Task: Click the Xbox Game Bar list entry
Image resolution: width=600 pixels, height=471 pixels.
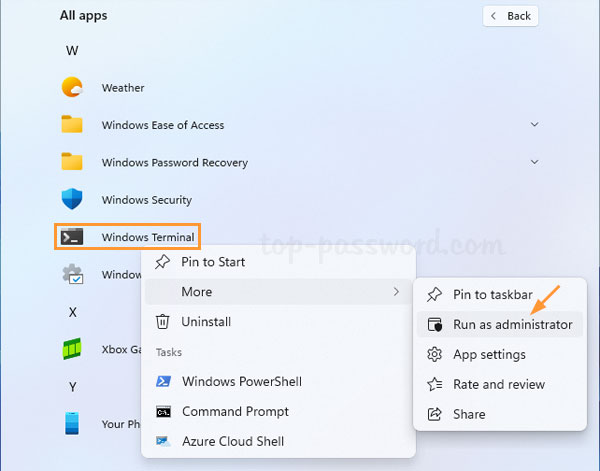Action: (x=101, y=349)
